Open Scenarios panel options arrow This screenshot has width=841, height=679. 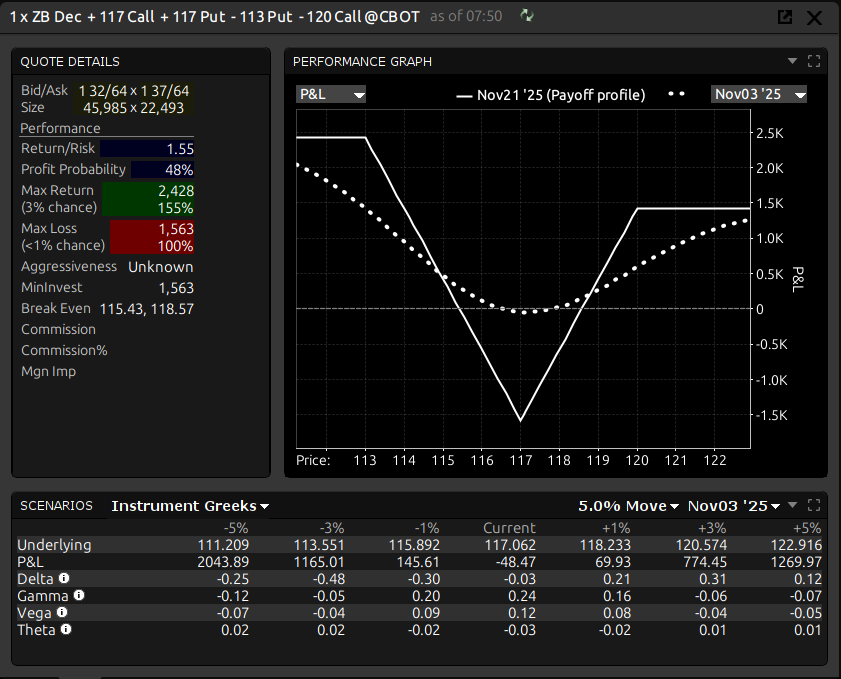tap(792, 505)
